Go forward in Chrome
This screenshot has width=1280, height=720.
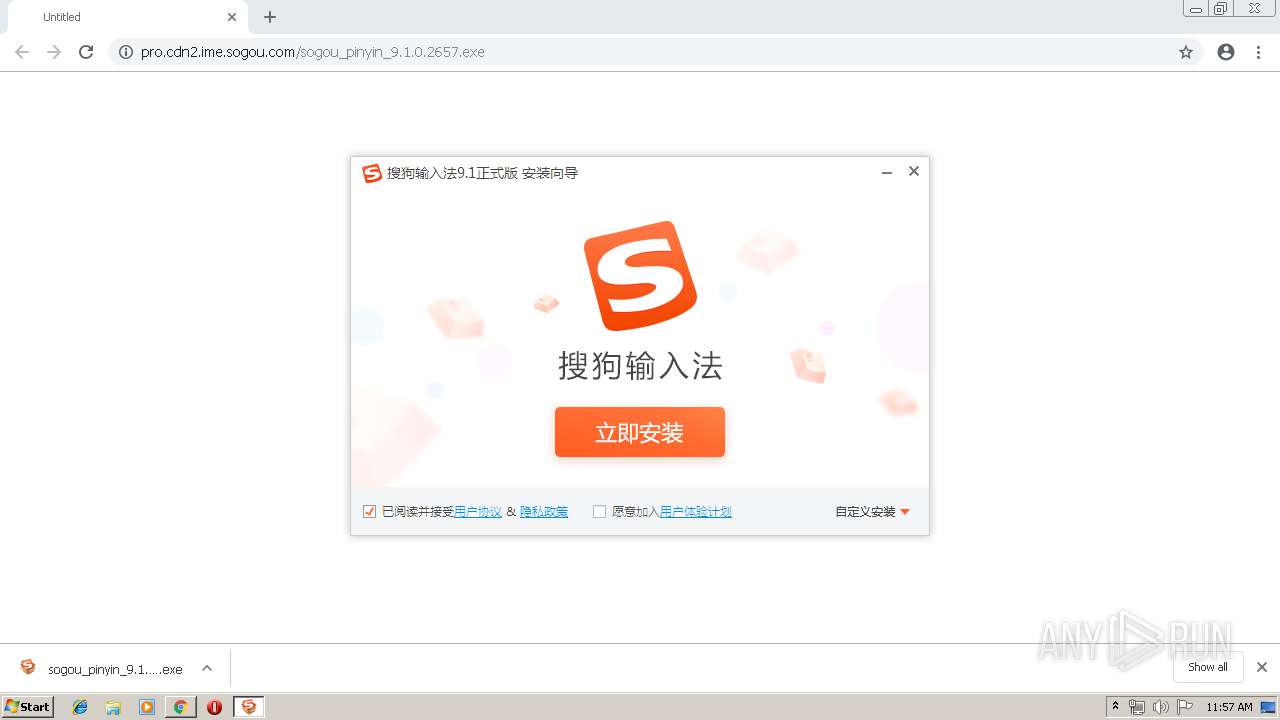(54, 52)
